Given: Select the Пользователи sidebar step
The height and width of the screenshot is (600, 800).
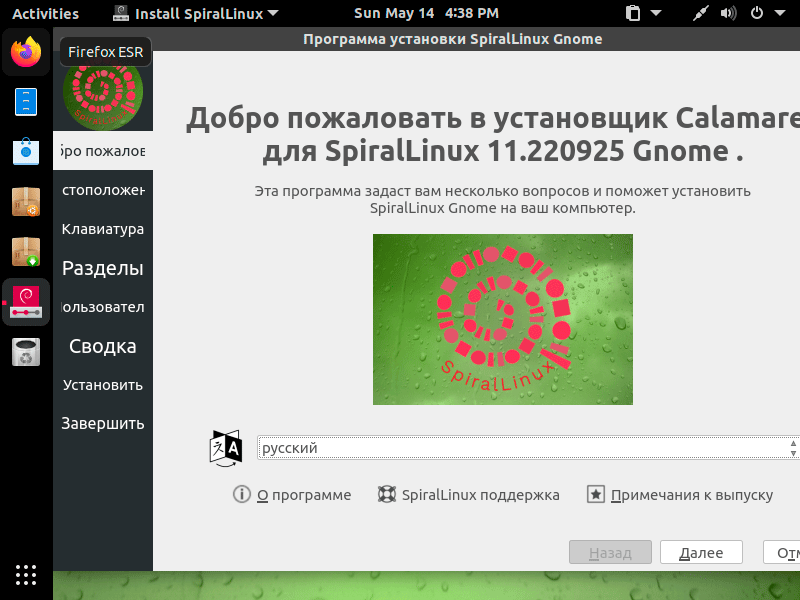Looking at the screenshot, I should [103, 307].
